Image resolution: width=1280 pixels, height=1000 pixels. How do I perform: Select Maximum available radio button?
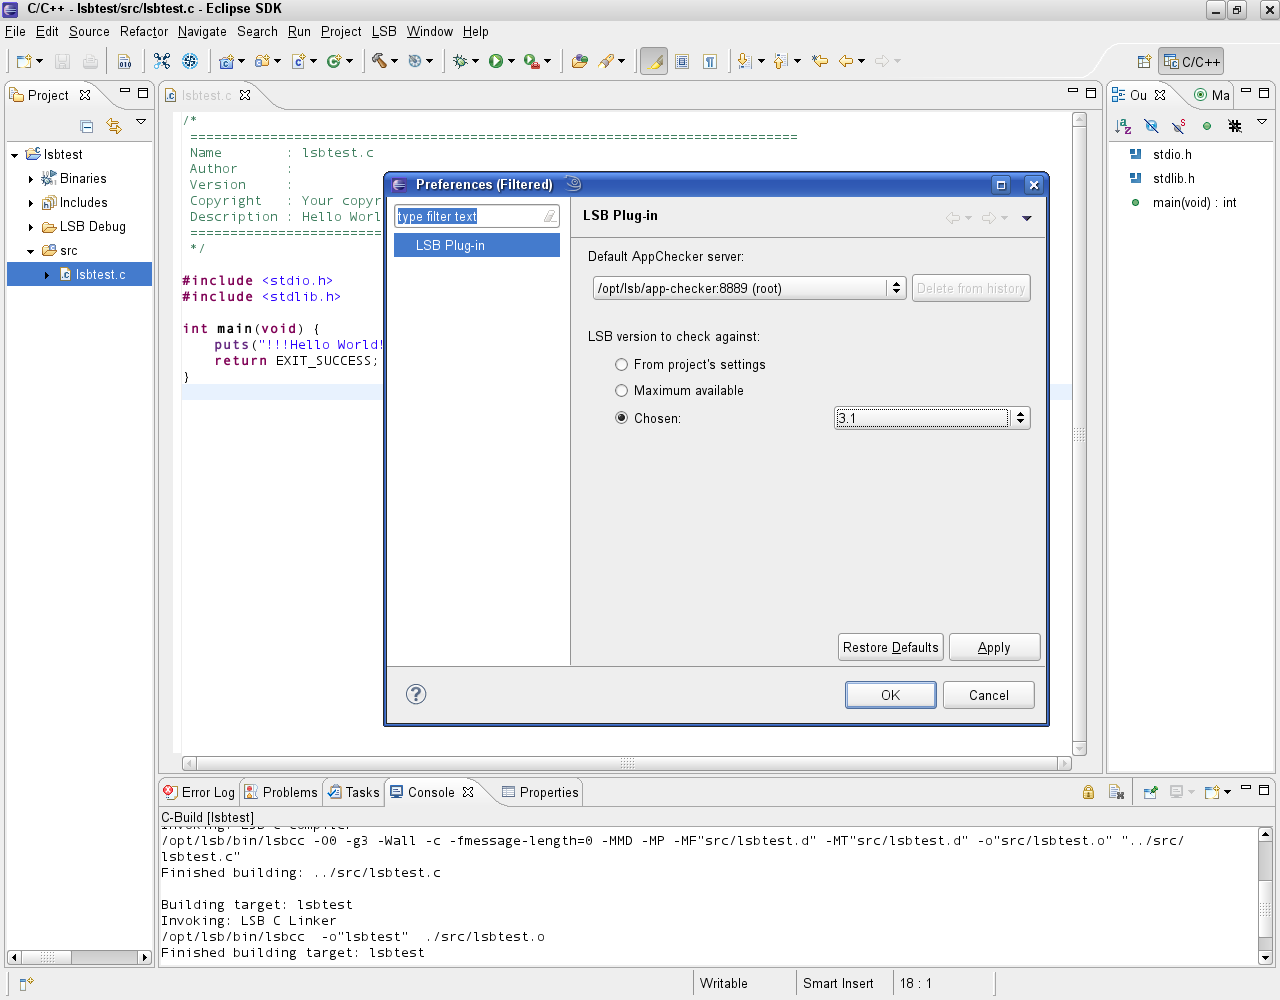621,390
